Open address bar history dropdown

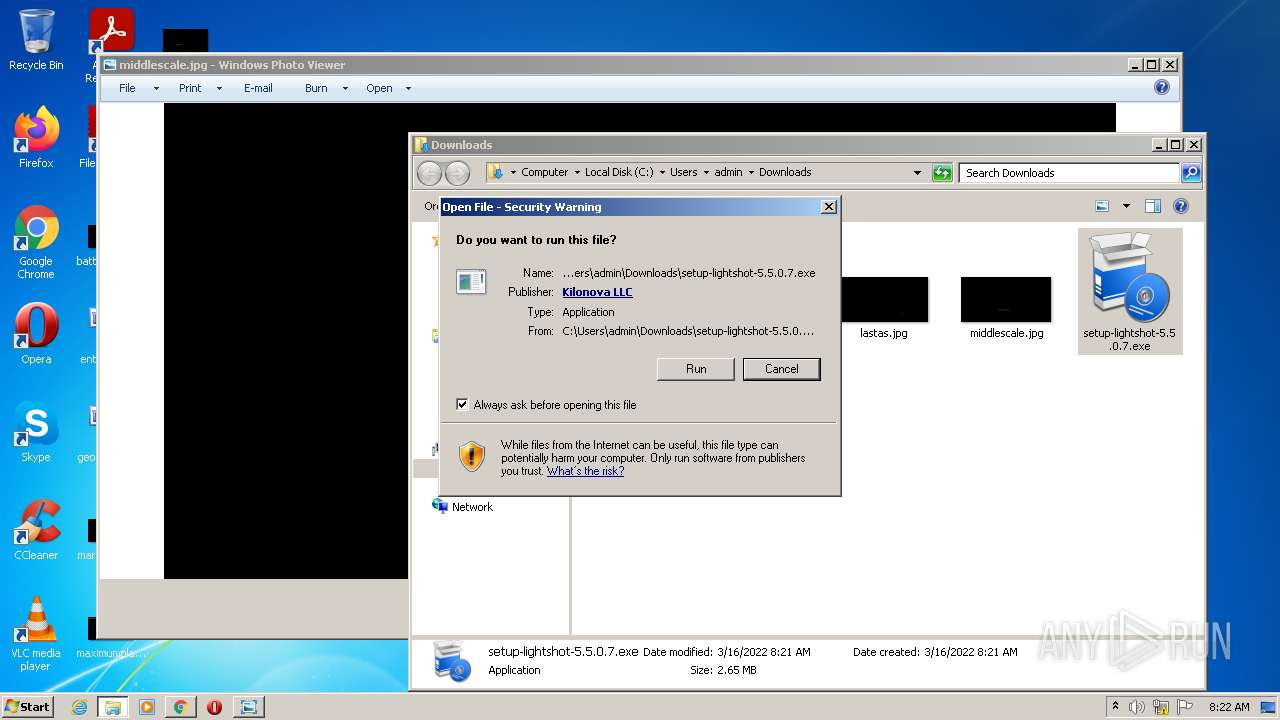coord(917,172)
